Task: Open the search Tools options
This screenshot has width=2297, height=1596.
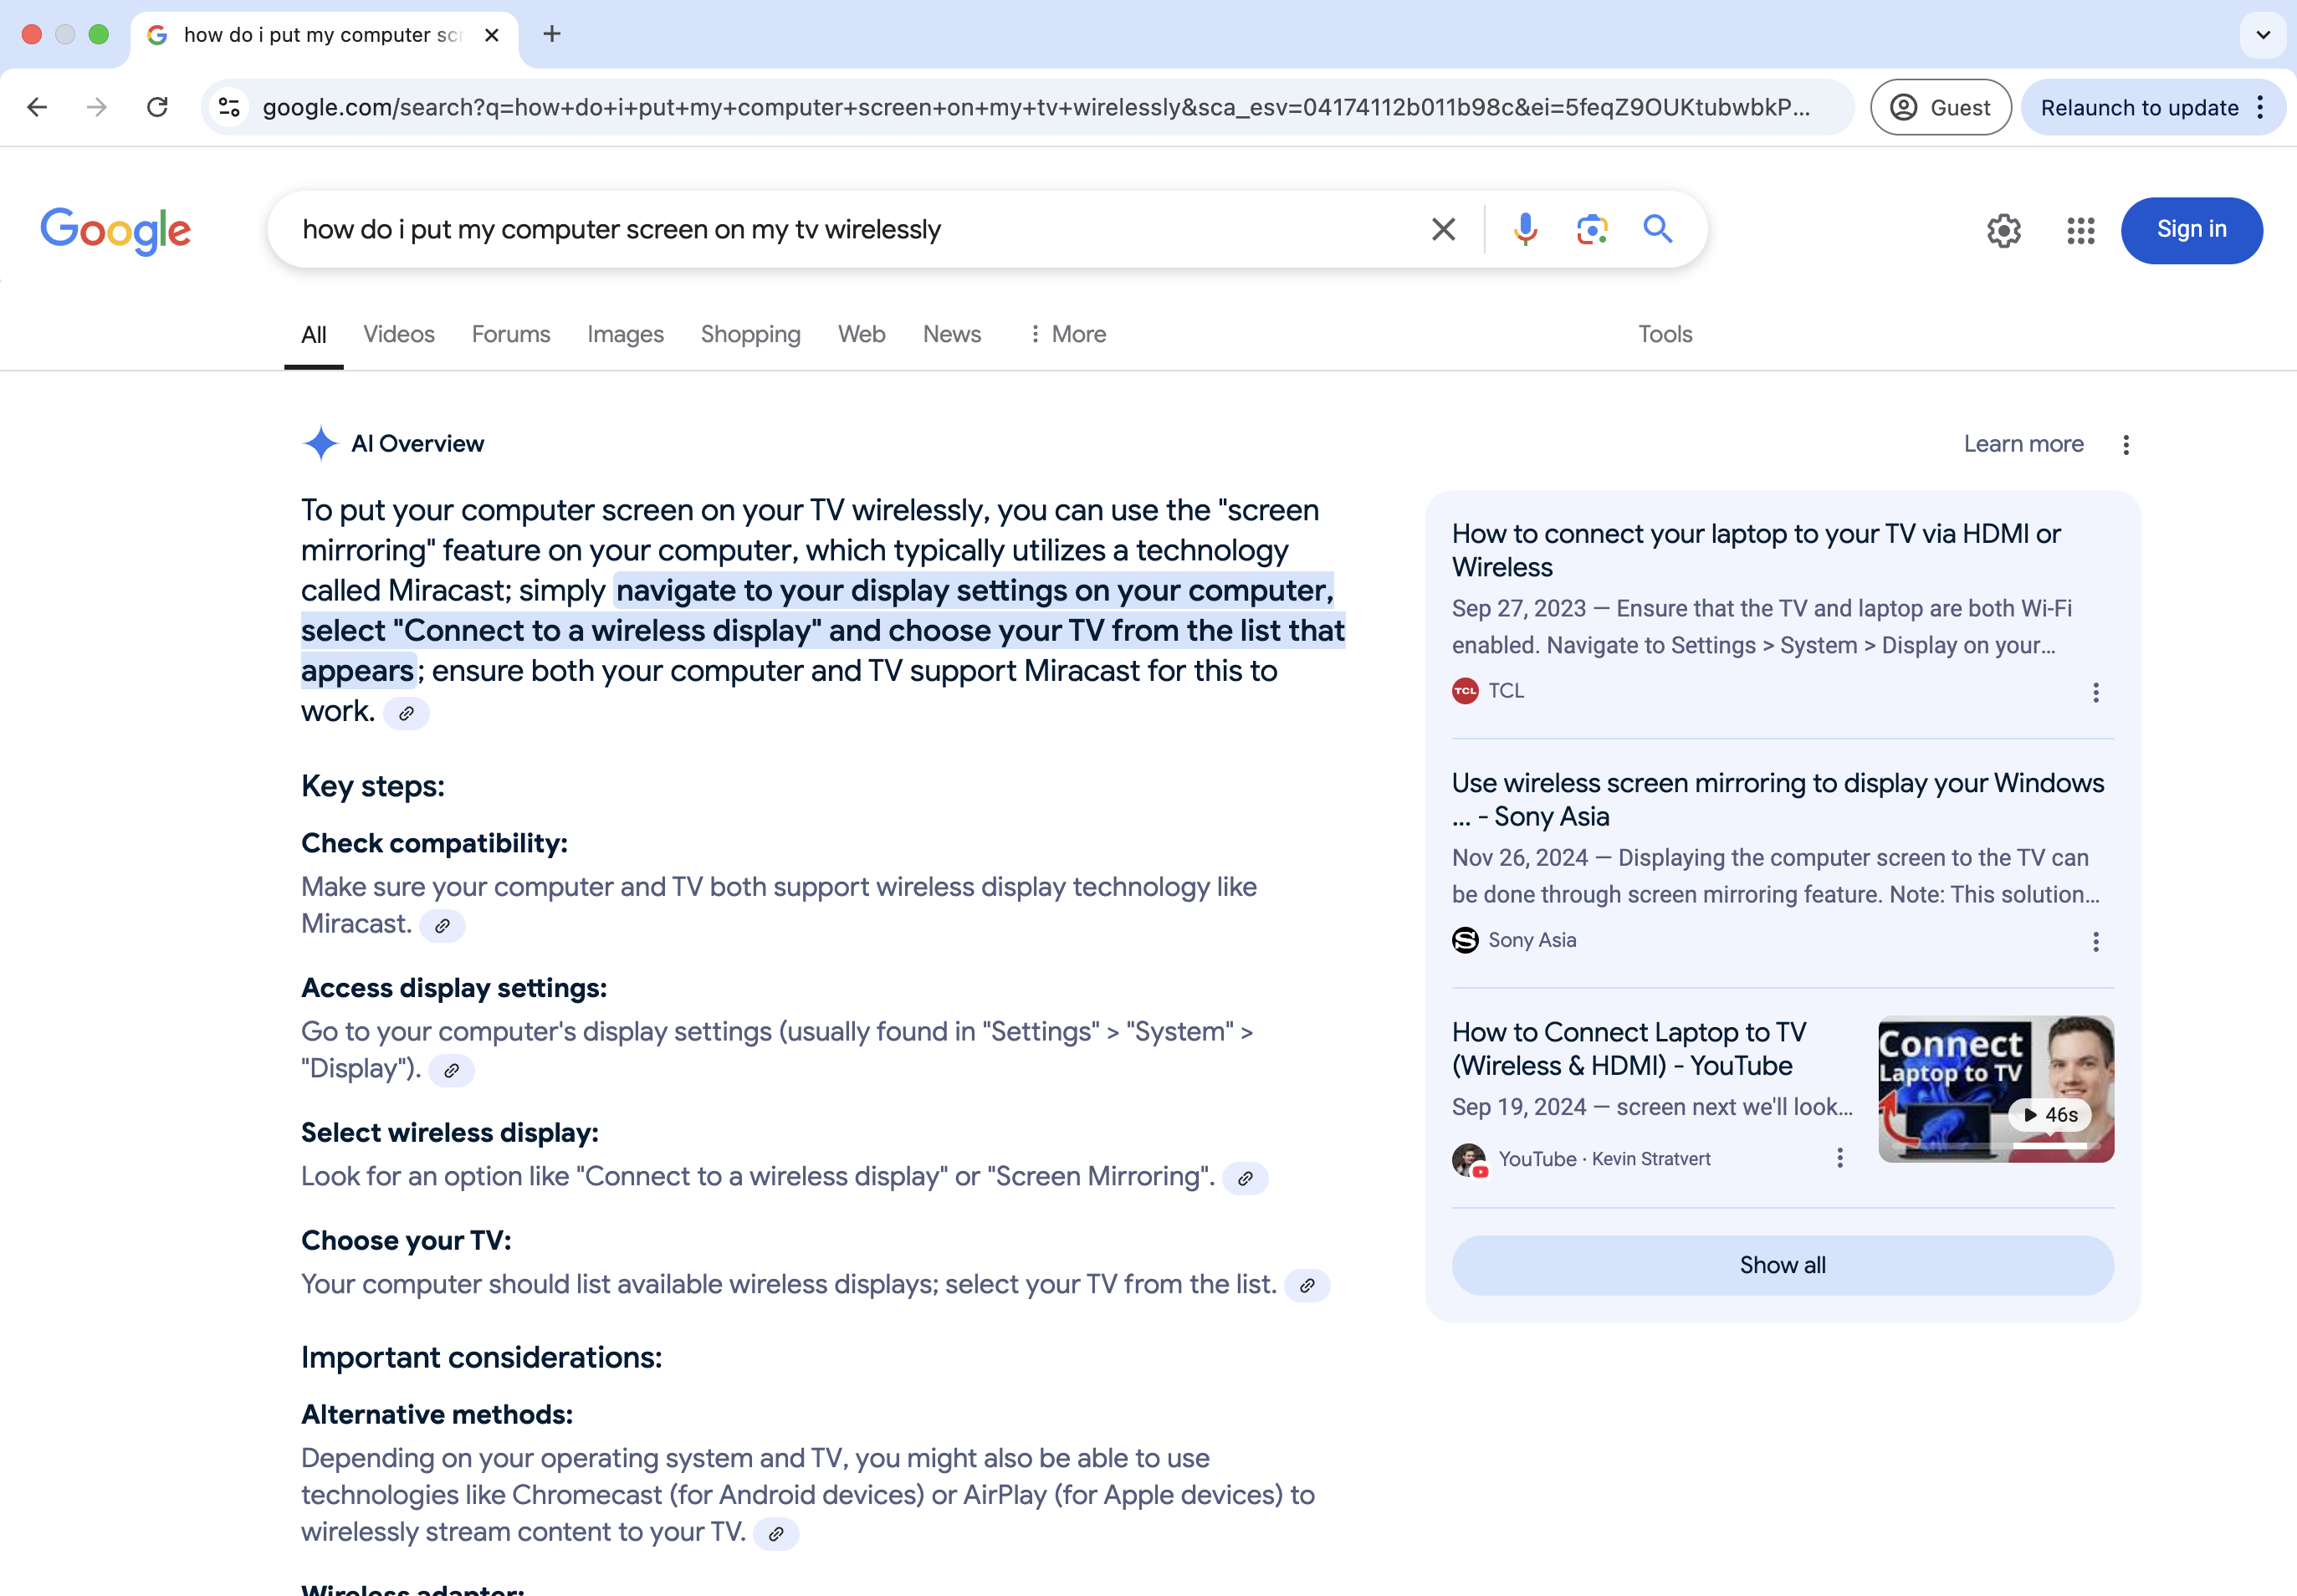Action: click(1665, 334)
